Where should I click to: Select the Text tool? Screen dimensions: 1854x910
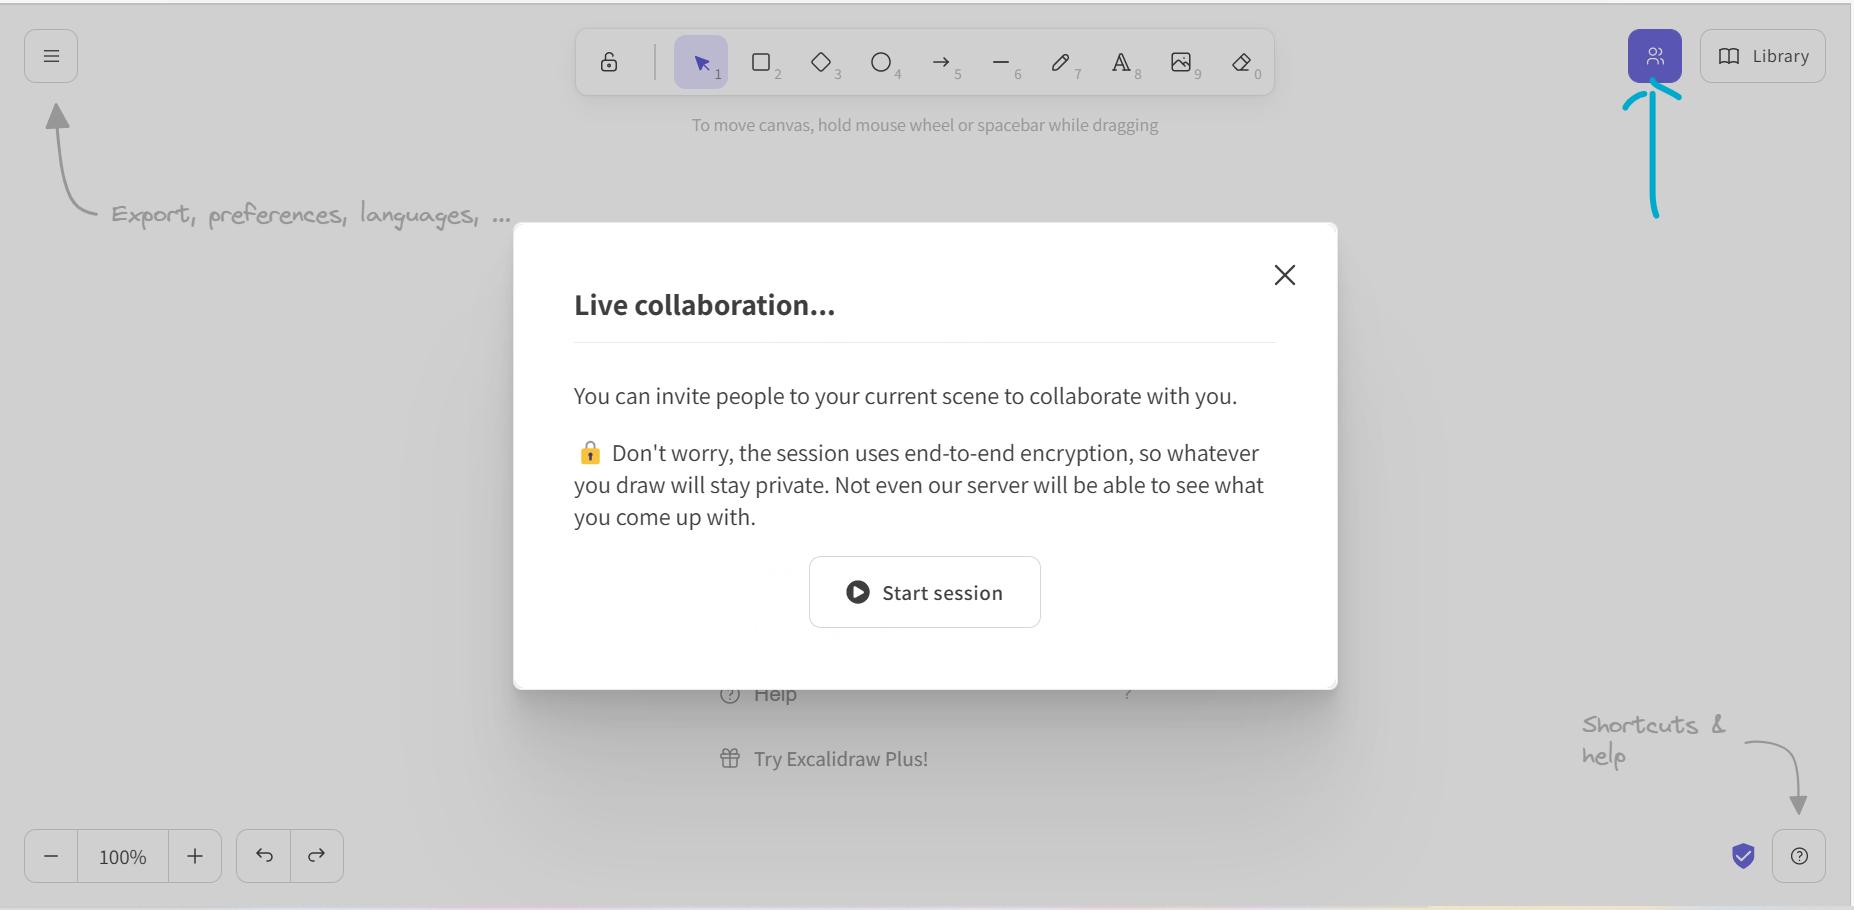[1122, 62]
